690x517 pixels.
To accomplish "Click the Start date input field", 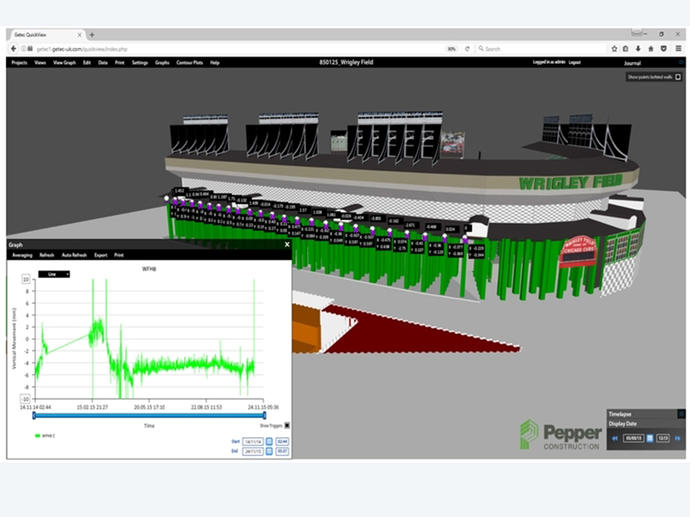I will [253, 441].
